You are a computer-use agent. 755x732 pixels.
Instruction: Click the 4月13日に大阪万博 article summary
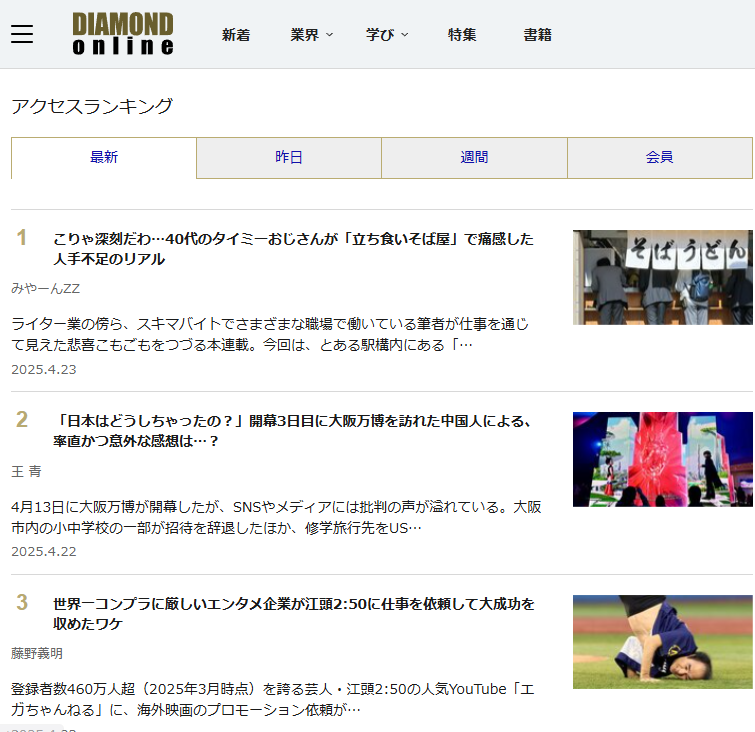click(276, 517)
